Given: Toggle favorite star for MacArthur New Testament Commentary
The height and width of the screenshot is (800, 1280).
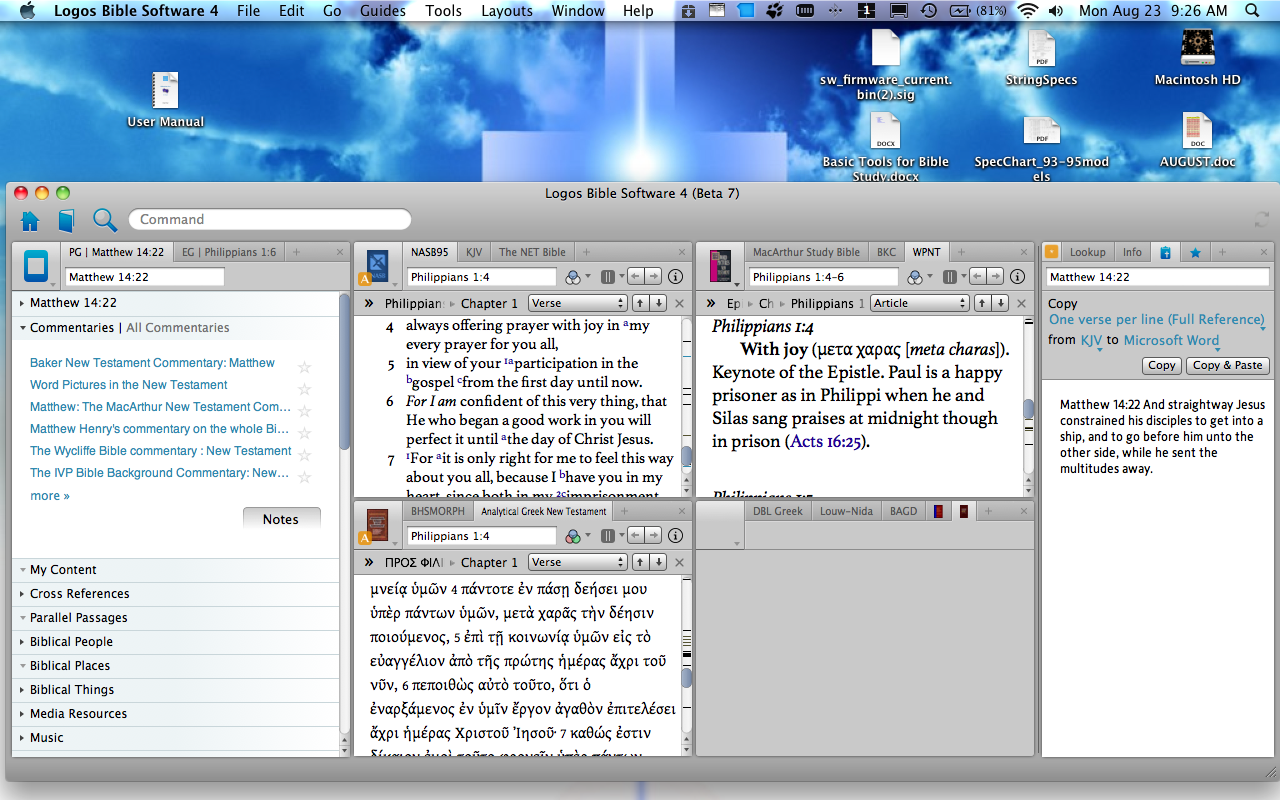Looking at the screenshot, I should [305, 410].
